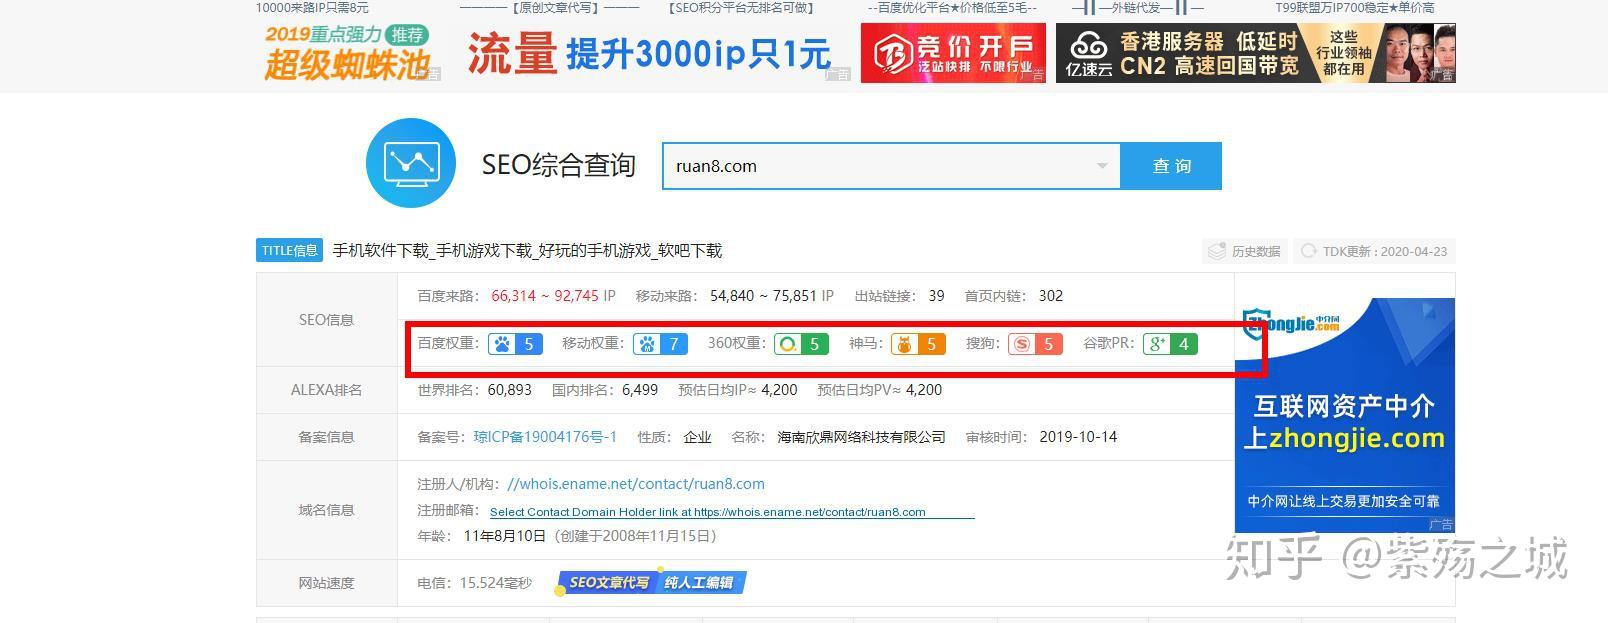Click the 神马 badge showing 5
Screen dimensions: 1608x623
[919, 344]
